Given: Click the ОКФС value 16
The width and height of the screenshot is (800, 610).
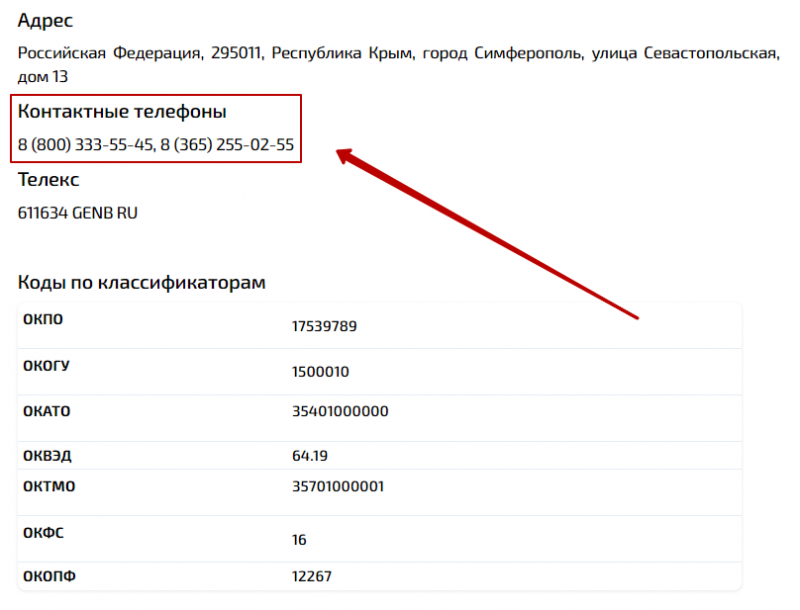Looking at the screenshot, I should click(x=297, y=539).
